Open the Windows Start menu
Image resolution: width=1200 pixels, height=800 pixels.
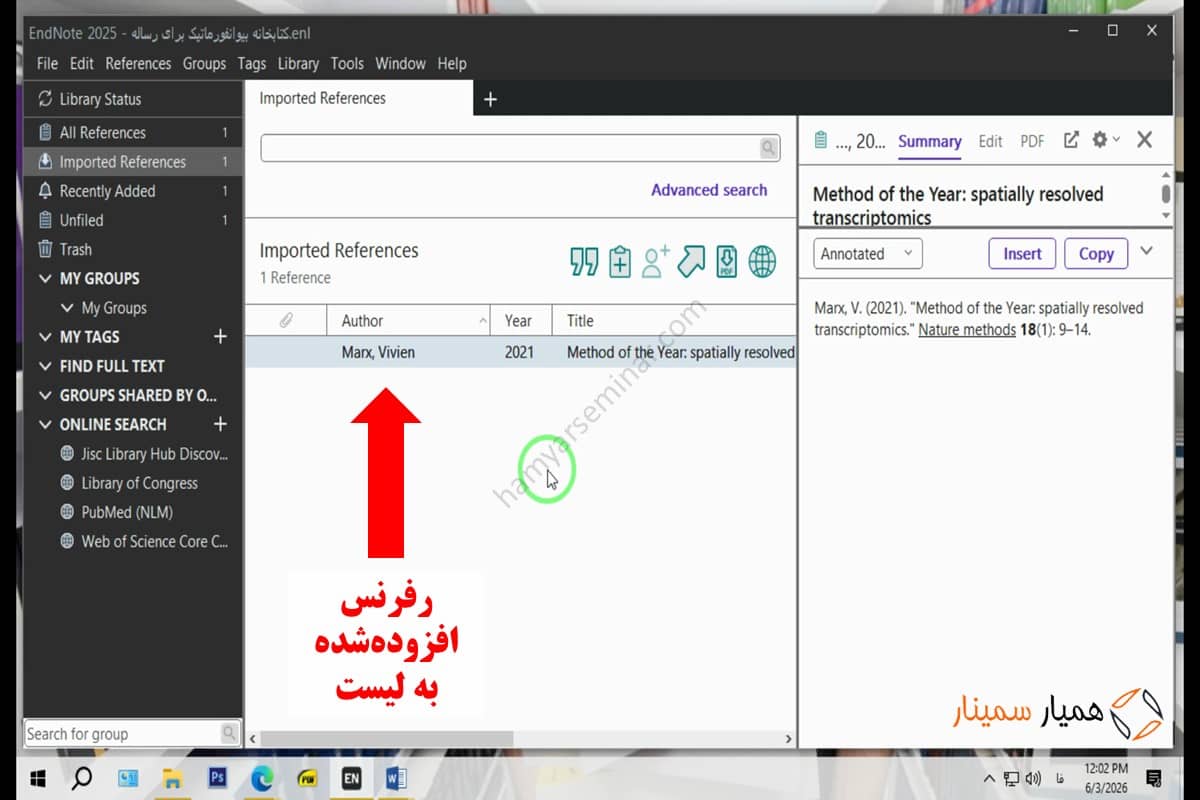tap(39, 778)
